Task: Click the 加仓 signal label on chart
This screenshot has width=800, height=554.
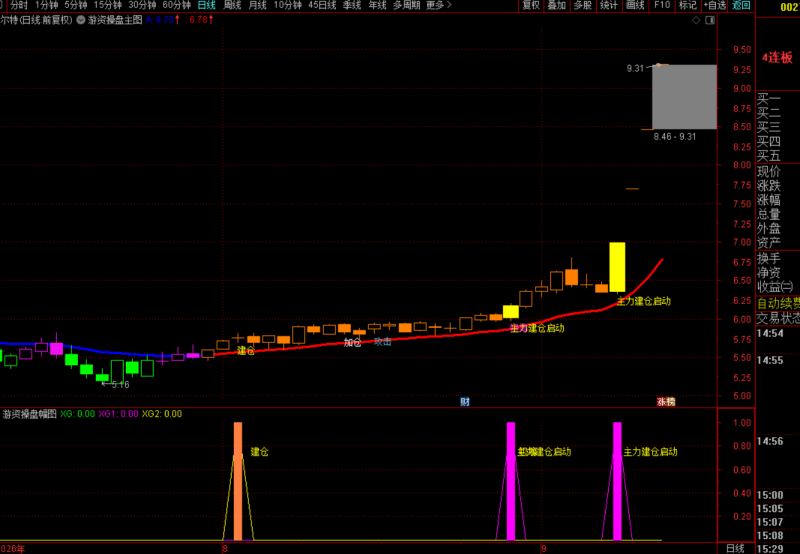Action: [352, 342]
